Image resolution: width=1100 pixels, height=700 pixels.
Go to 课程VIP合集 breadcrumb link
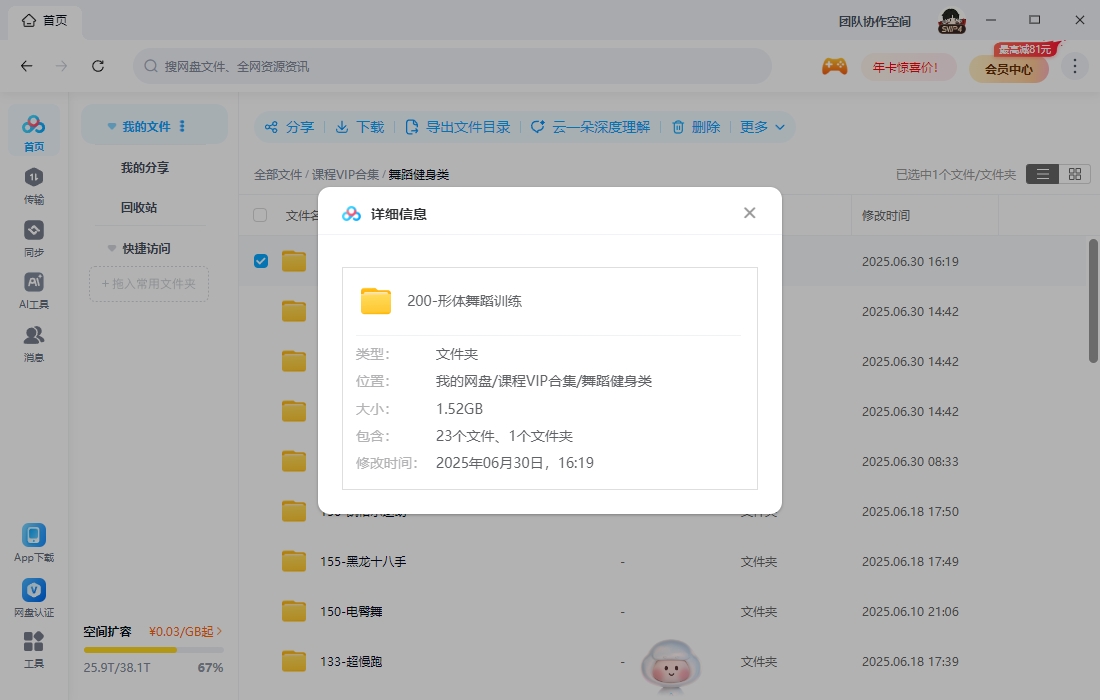(345, 174)
